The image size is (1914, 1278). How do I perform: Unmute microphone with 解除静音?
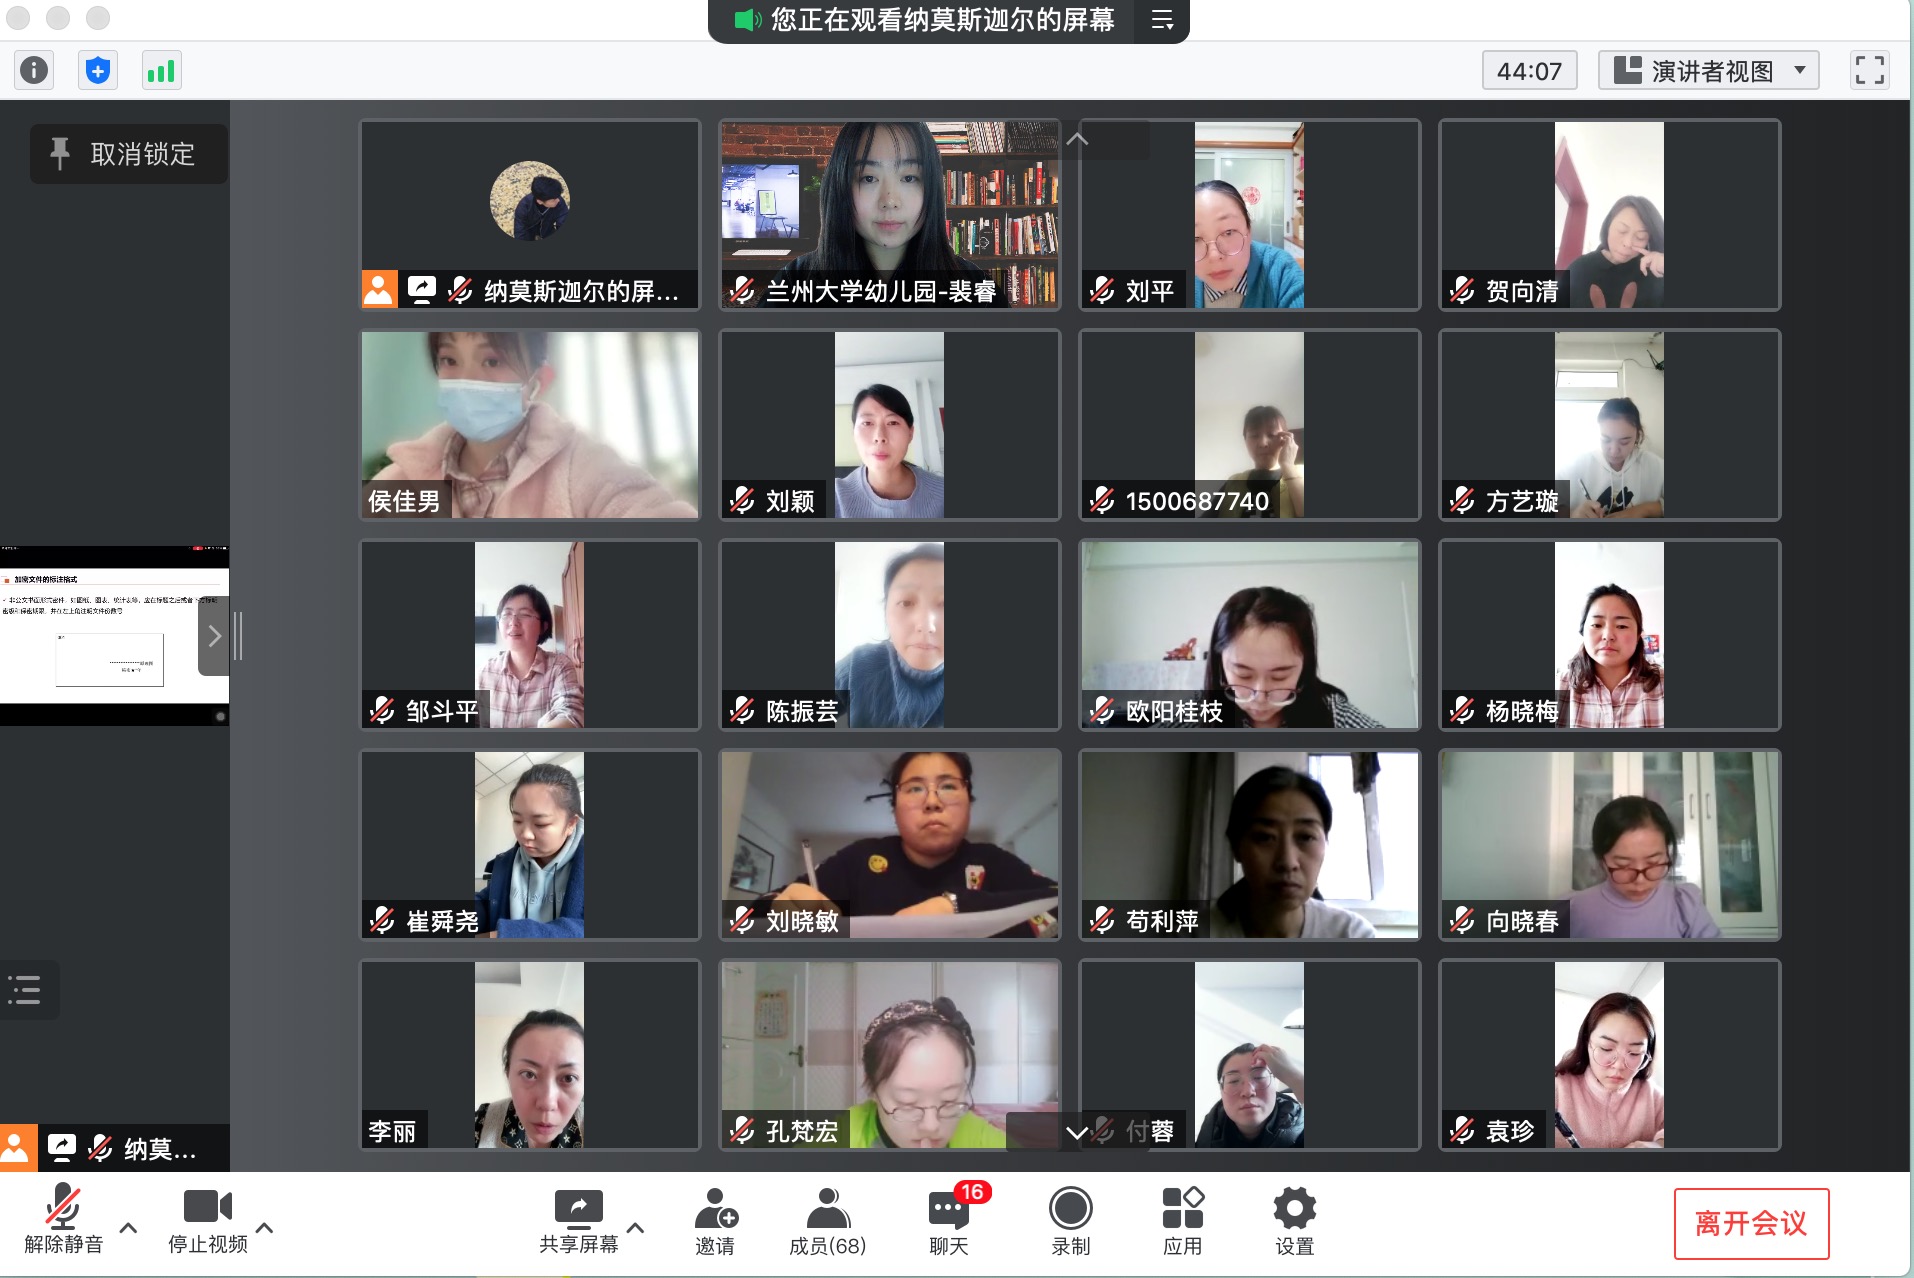click(x=63, y=1221)
